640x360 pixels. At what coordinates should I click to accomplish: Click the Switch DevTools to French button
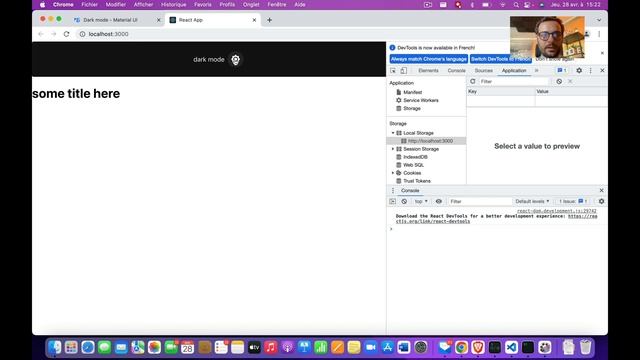(x=501, y=59)
